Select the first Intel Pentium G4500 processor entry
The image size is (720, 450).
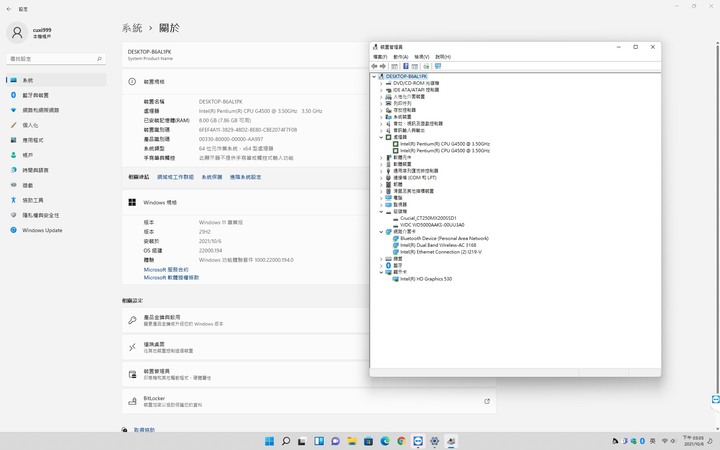pos(444,144)
